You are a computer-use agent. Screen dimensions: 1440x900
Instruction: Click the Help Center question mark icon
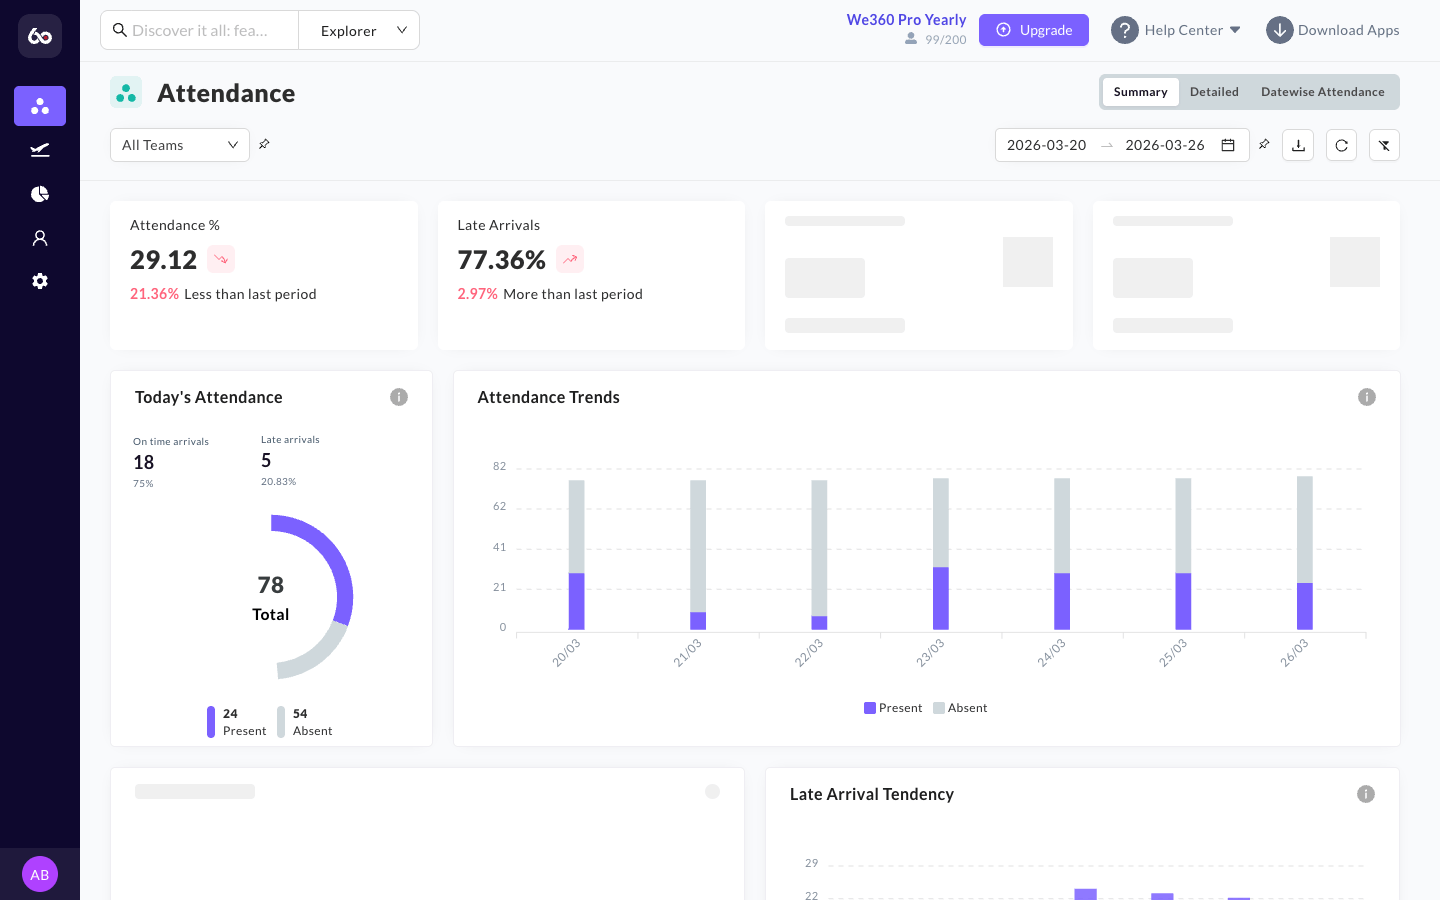pyautogui.click(x=1125, y=30)
